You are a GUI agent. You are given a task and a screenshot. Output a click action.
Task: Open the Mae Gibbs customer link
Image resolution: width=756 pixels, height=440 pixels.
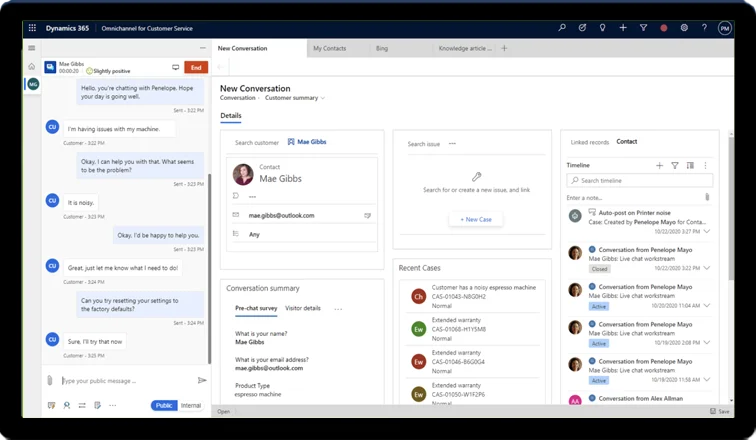click(x=307, y=142)
